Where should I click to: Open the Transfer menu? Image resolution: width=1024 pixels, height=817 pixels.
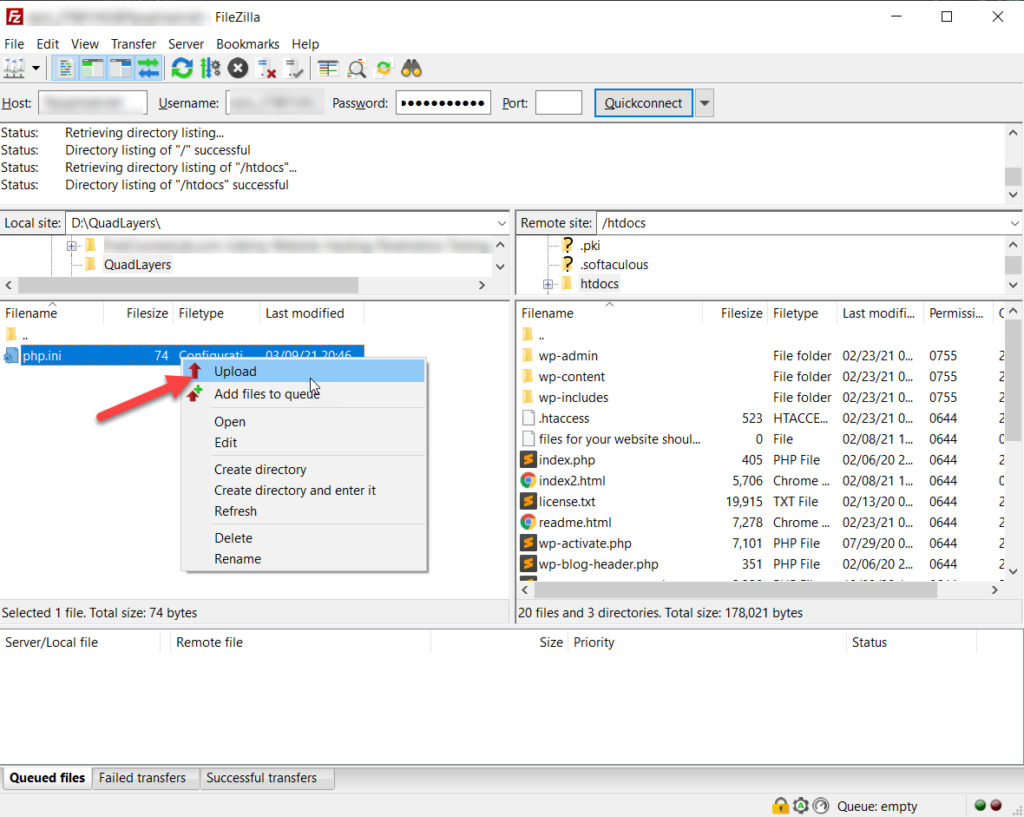pyautogui.click(x=133, y=44)
